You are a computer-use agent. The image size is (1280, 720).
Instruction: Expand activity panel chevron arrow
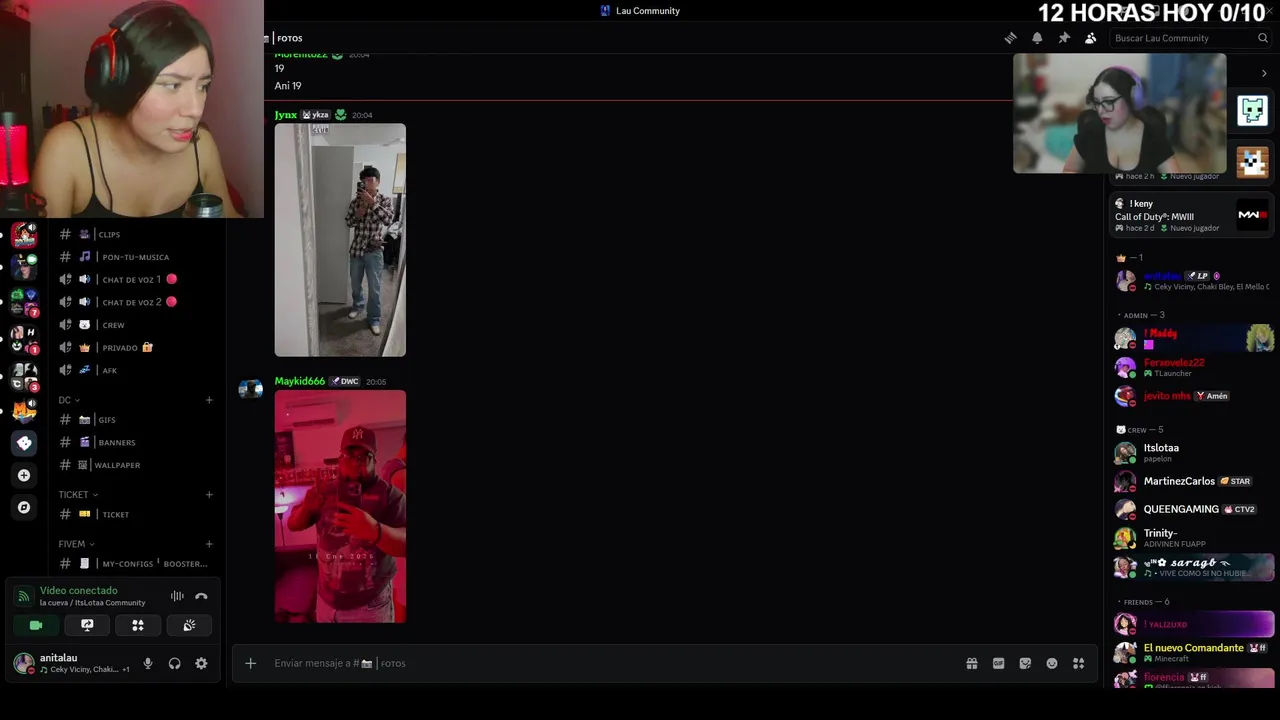[x=1264, y=73]
